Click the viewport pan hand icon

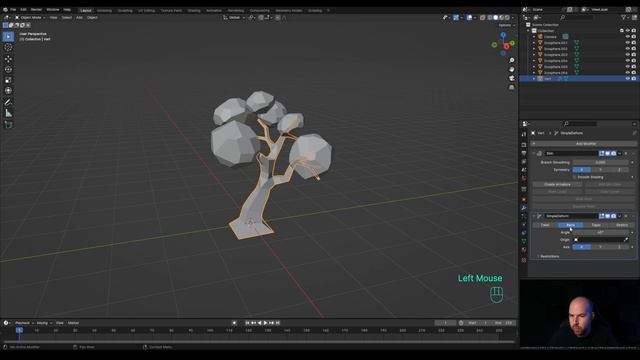(511, 69)
